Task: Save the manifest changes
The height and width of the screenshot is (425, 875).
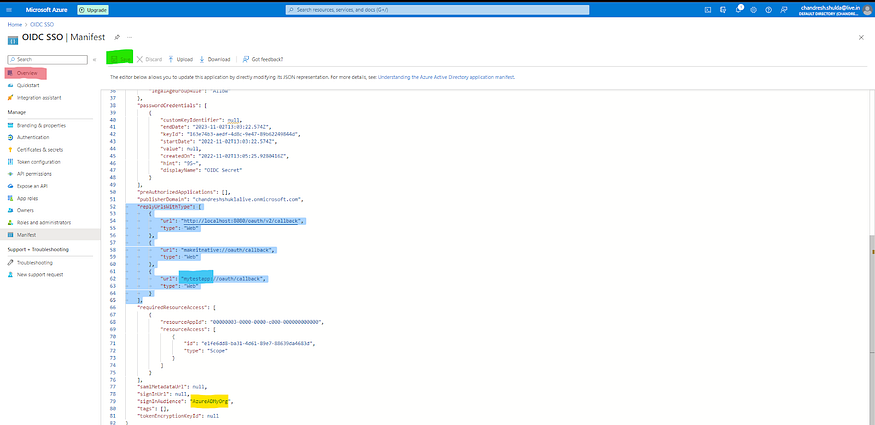Action: point(121,59)
